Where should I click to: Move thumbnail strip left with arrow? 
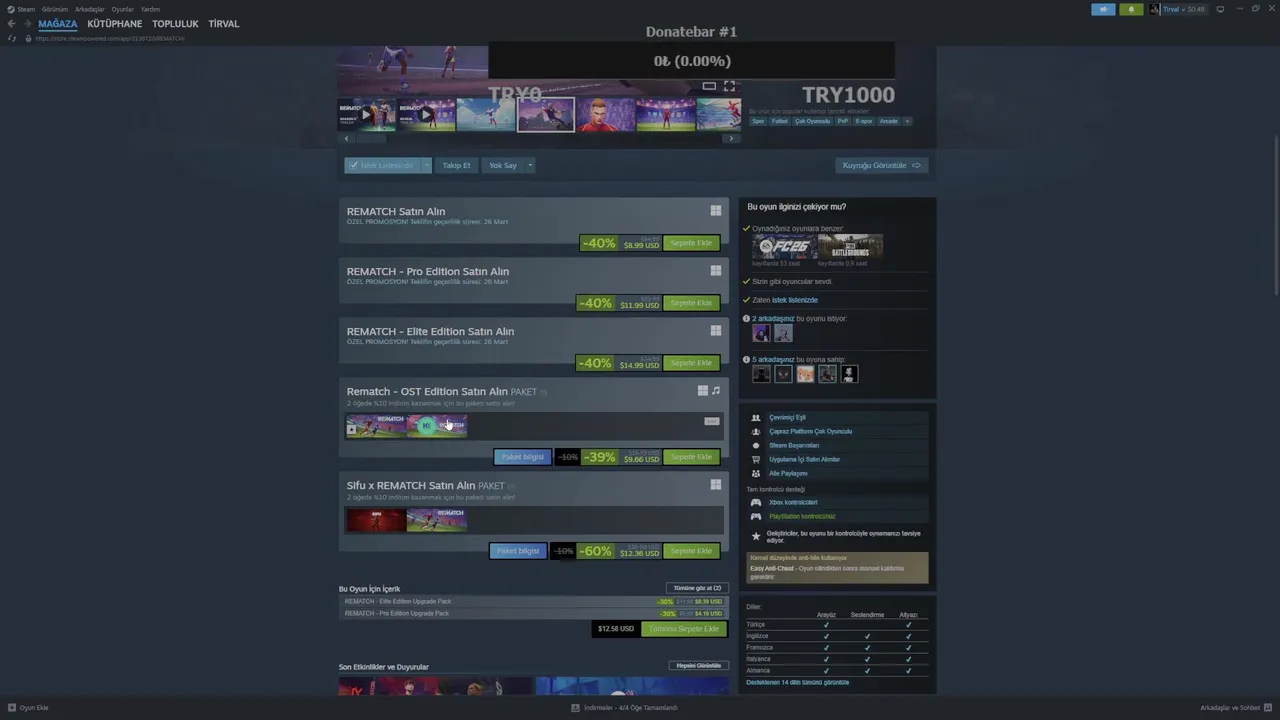coord(346,139)
